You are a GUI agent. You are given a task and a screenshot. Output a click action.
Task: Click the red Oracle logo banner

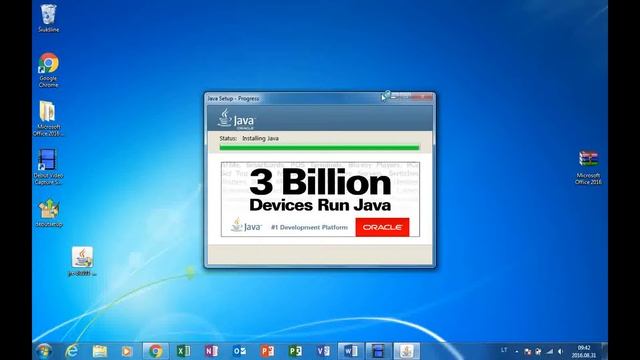382,227
